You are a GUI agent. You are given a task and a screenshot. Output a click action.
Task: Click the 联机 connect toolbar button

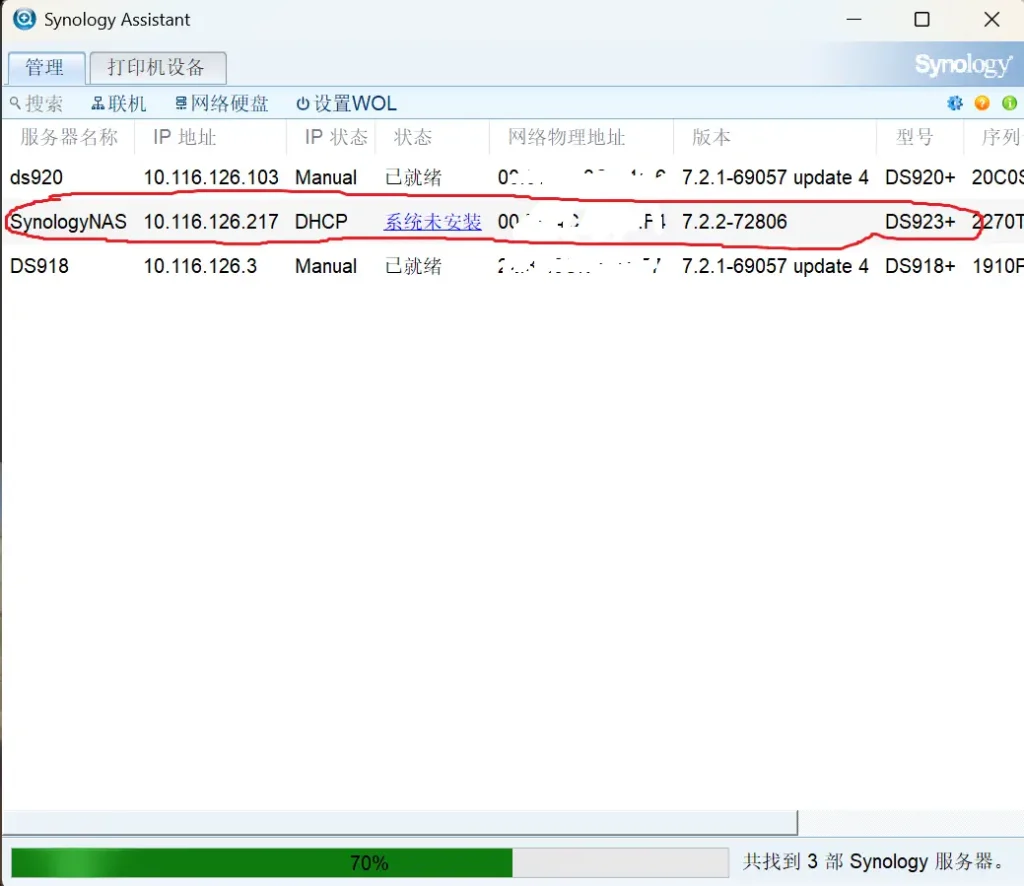[x=119, y=104]
